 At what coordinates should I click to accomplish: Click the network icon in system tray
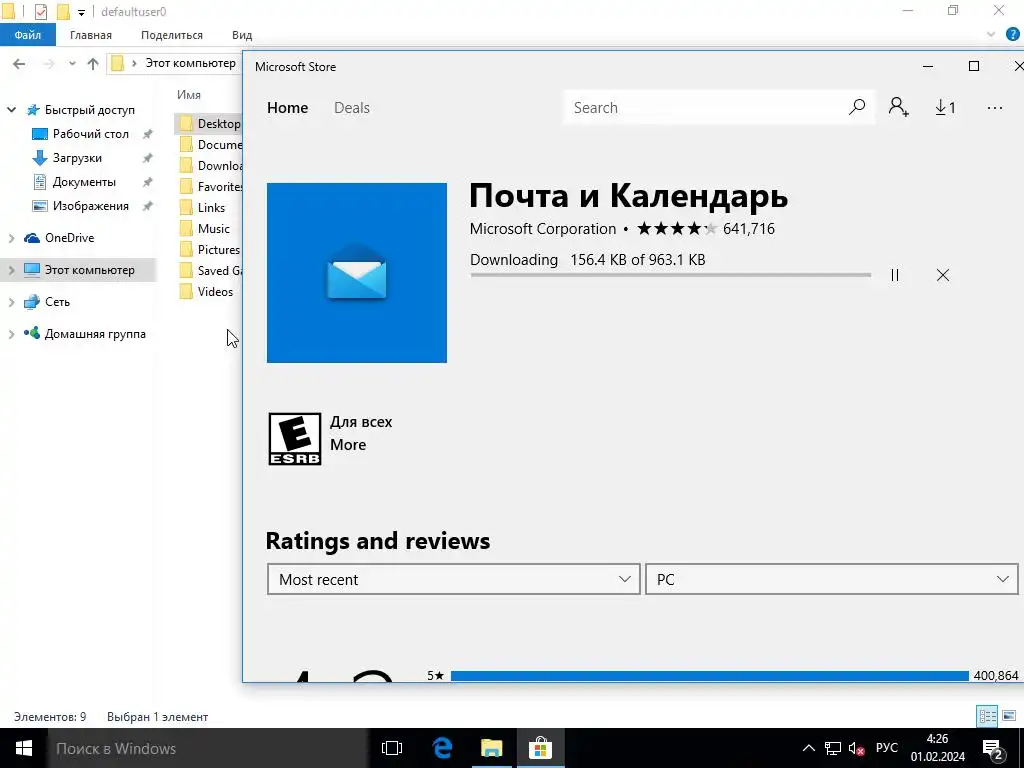[833, 748]
